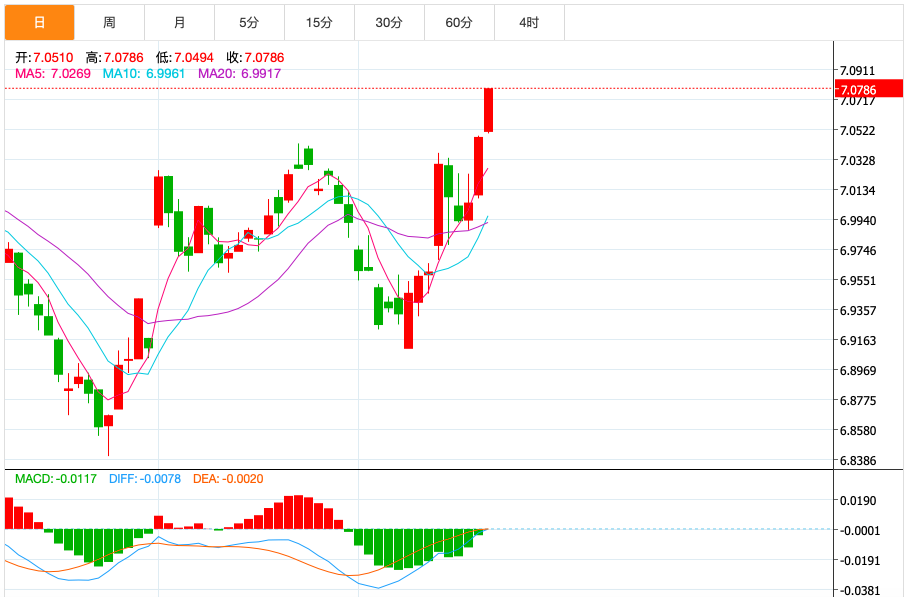Click the latest red candlestick at the high
The width and height of the screenshot is (904, 597).
(x=488, y=110)
